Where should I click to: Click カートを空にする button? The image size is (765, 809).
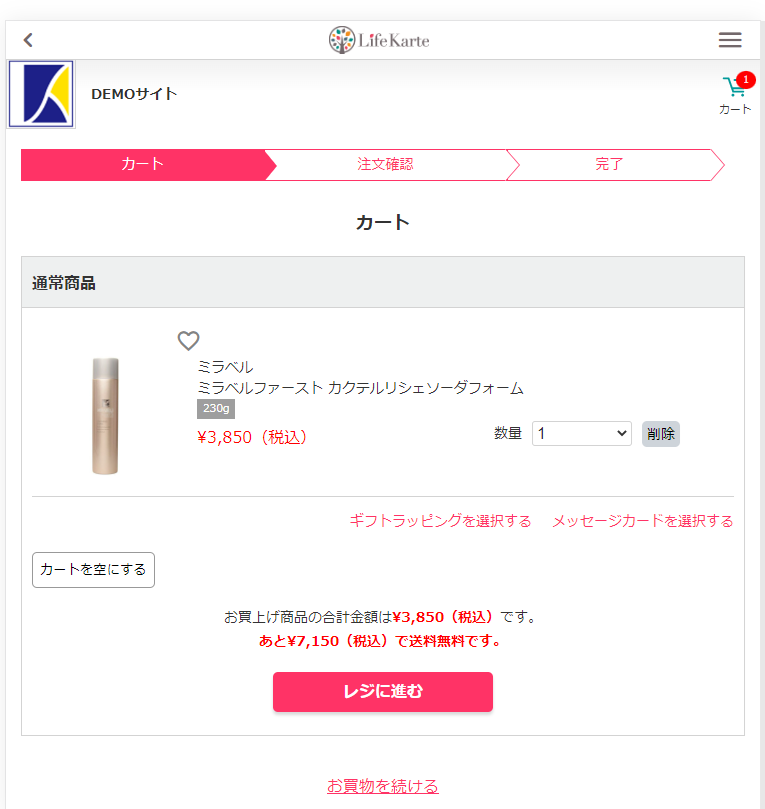tap(93, 570)
